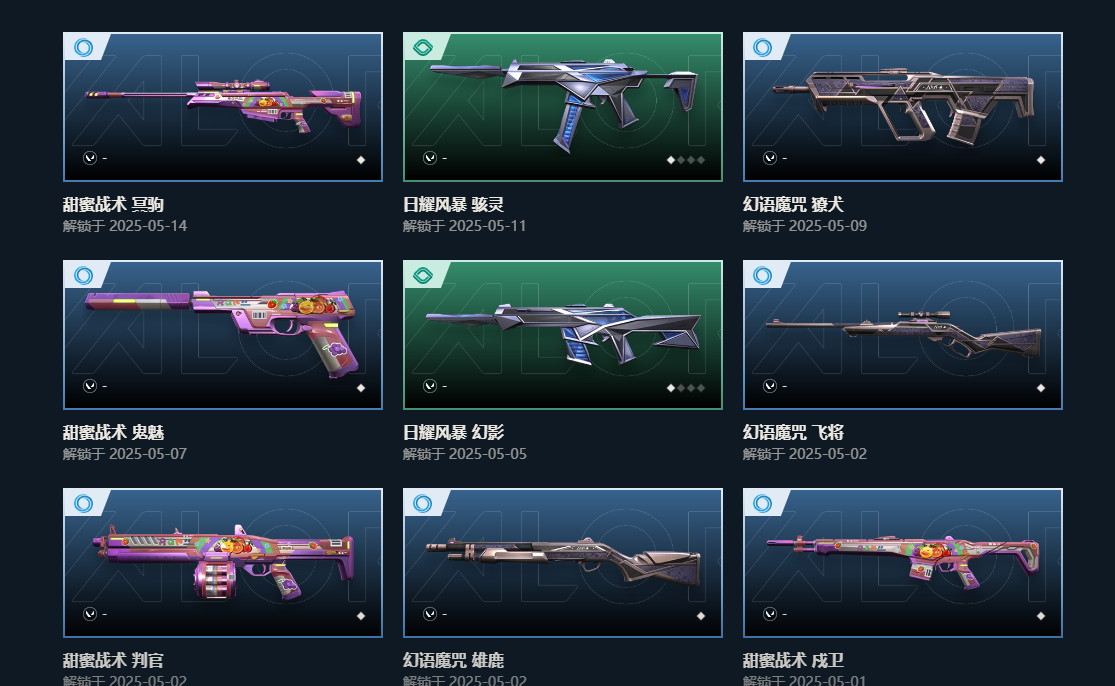Click the tier badge on 甜蜜战术 戍卫 card

pos(763,503)
